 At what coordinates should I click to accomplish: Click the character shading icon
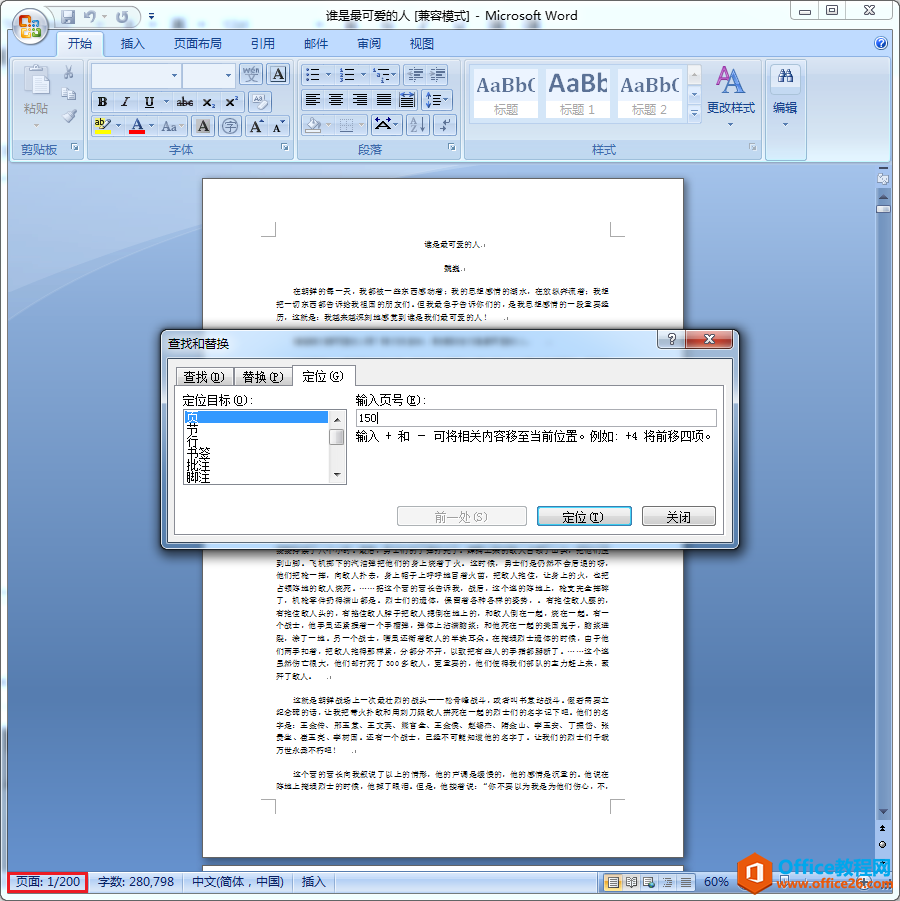pos(203,126)
